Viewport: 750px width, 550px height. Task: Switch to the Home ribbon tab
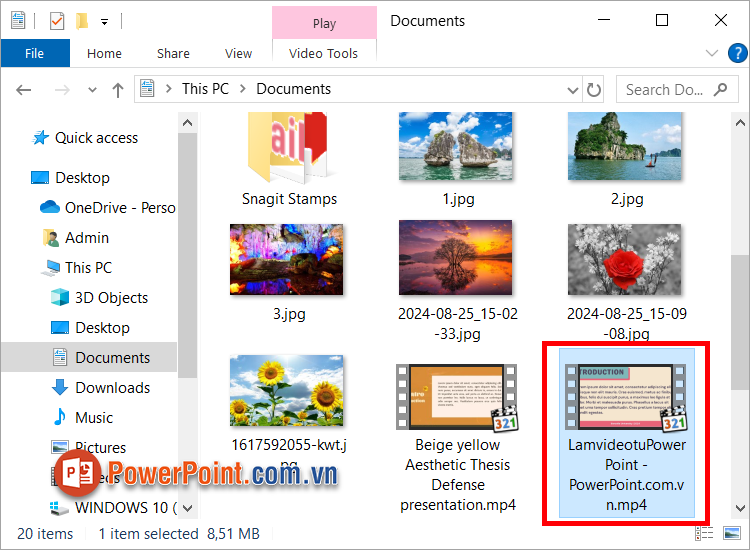(104, 53)
